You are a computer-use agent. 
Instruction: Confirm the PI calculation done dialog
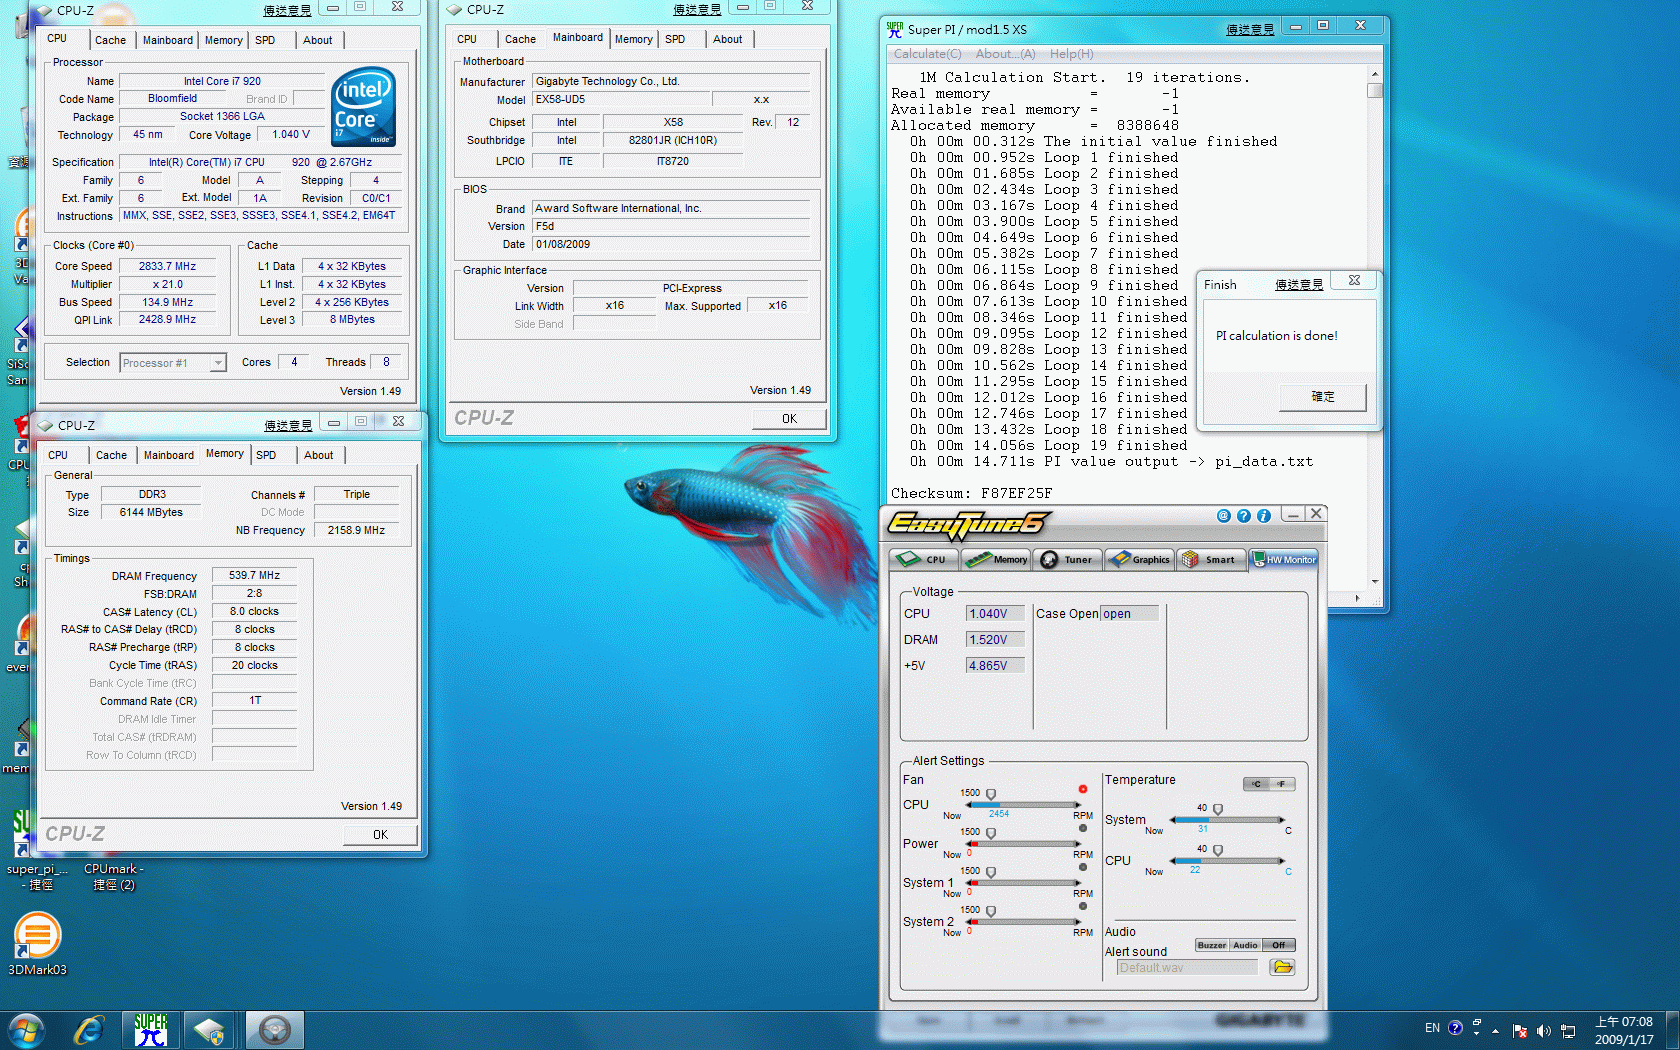1322,397
